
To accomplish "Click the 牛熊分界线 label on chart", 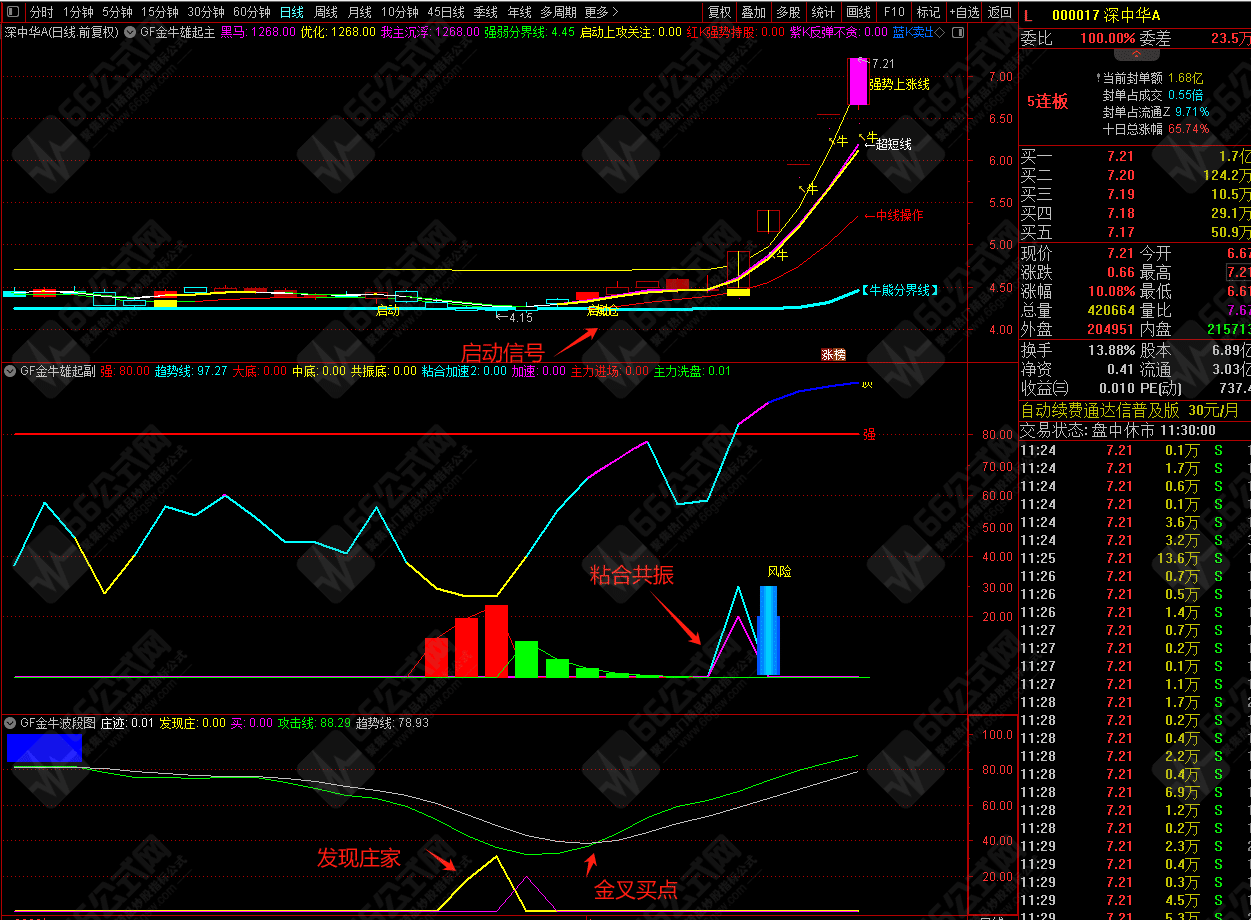I will 899,290.
